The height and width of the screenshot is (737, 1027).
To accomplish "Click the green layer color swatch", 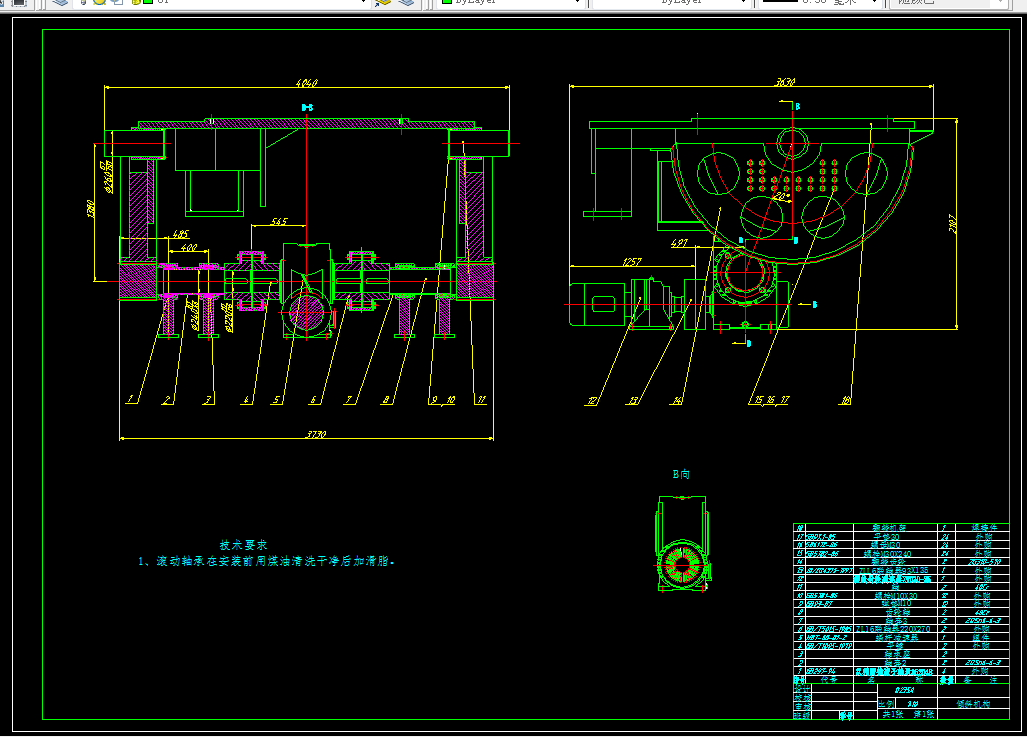I will pyautogui.click(x=147, y=2).
